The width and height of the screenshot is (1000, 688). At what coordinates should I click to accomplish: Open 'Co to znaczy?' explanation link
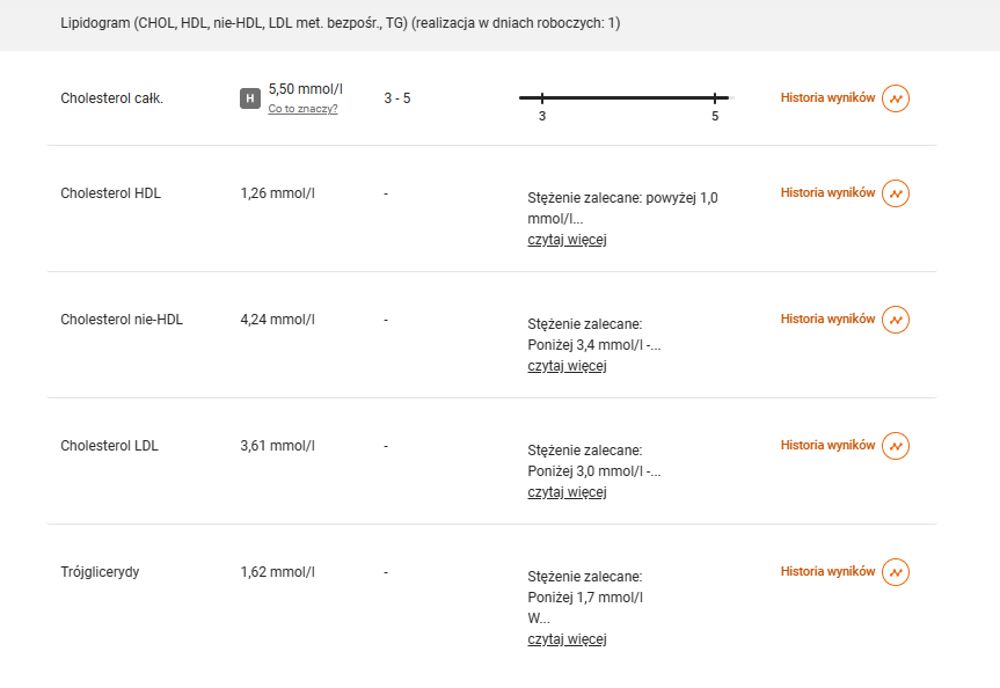point(302,108)
